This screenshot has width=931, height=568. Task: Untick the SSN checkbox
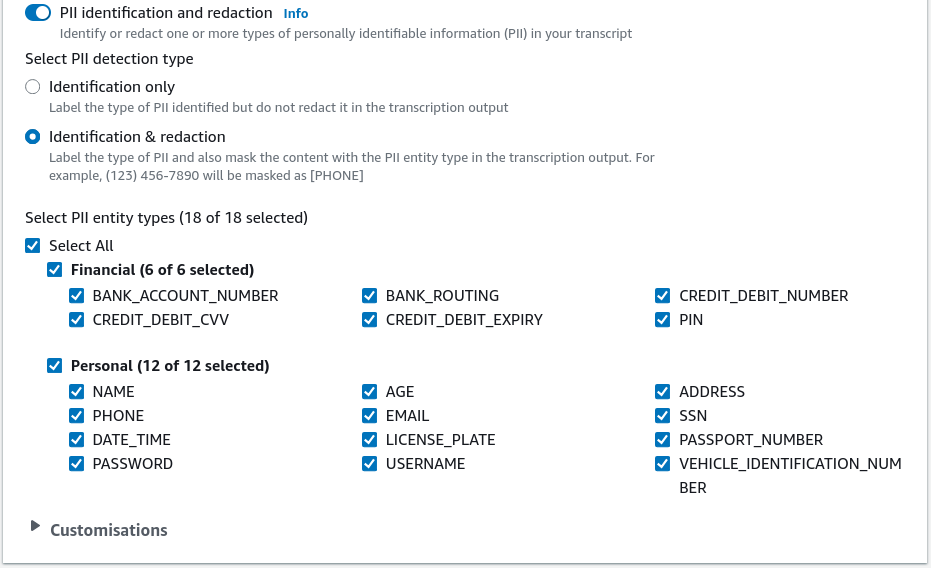point(663,415)
